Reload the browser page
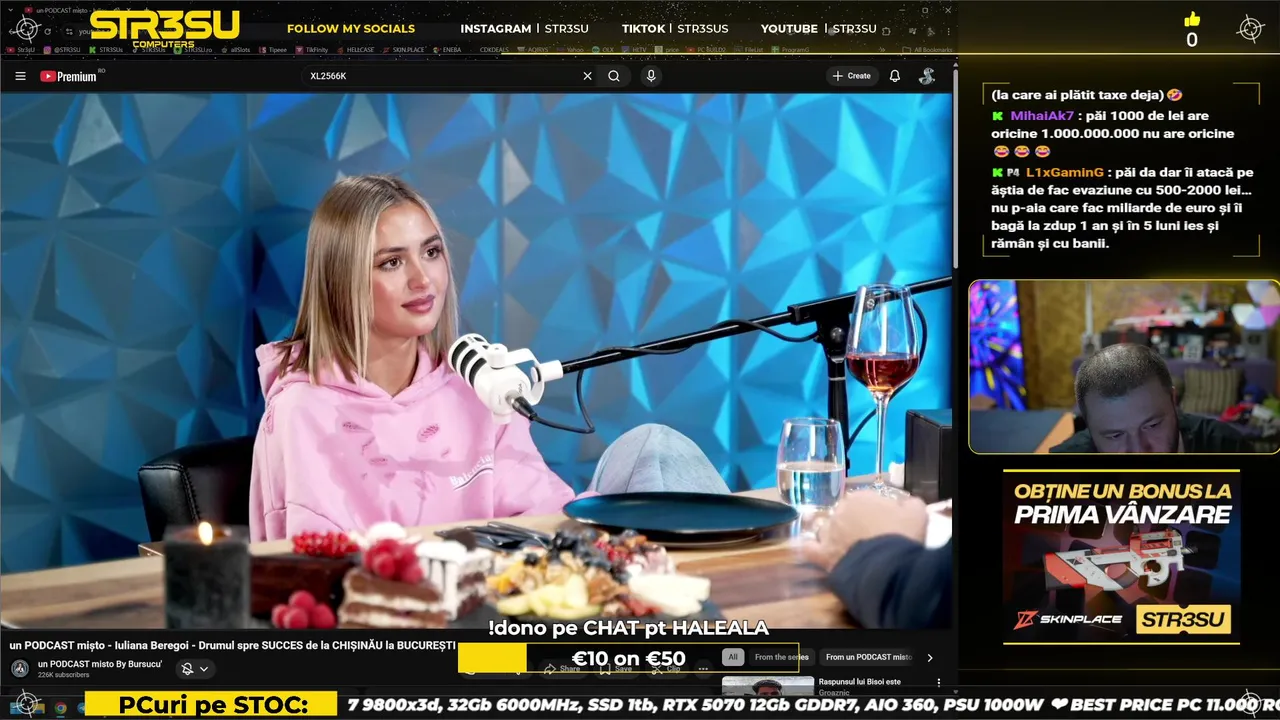The height and width of the screenshot is (720, 1280). coord(47,31)
